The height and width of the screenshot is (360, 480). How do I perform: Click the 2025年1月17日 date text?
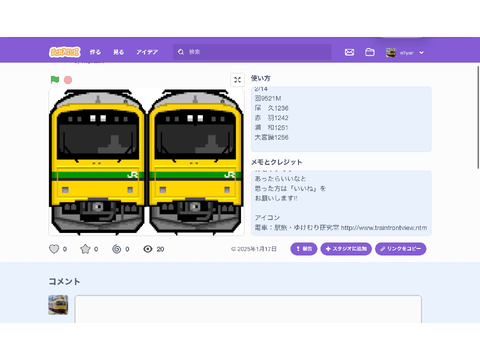coord(257,249)
